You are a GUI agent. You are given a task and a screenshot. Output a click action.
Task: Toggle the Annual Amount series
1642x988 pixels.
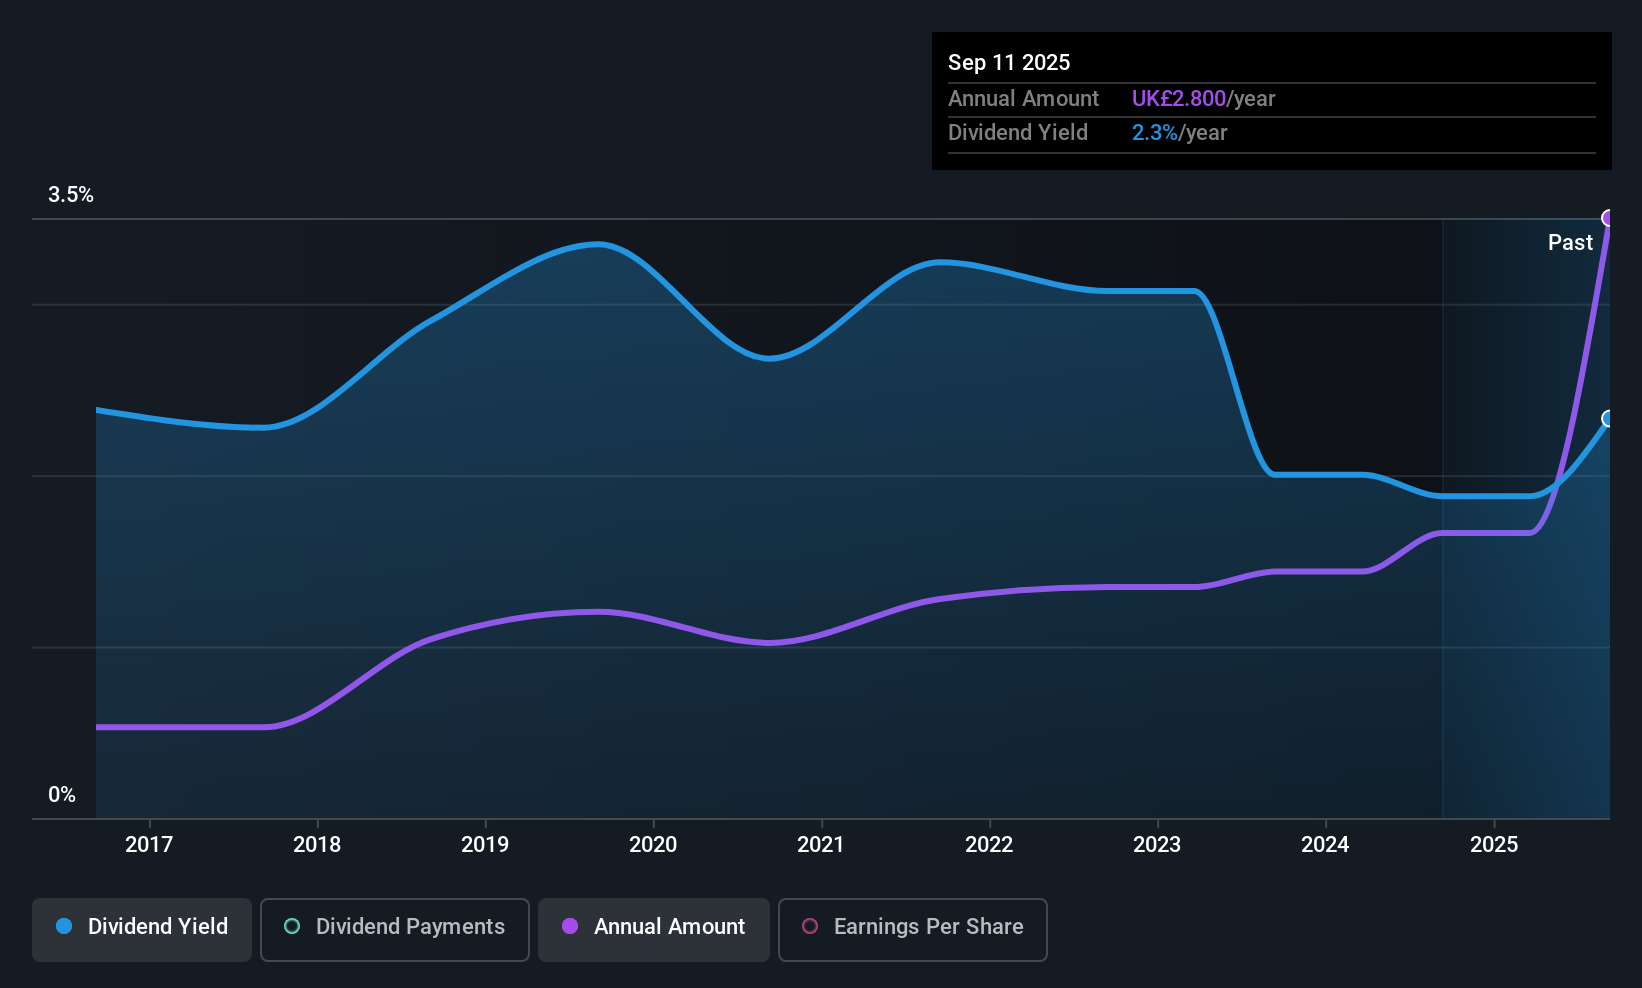(654, 927)
